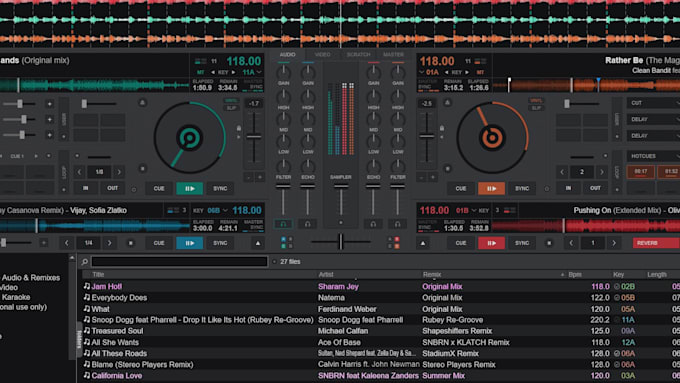Click SYNC on the blue deck

tap(220, 243)
